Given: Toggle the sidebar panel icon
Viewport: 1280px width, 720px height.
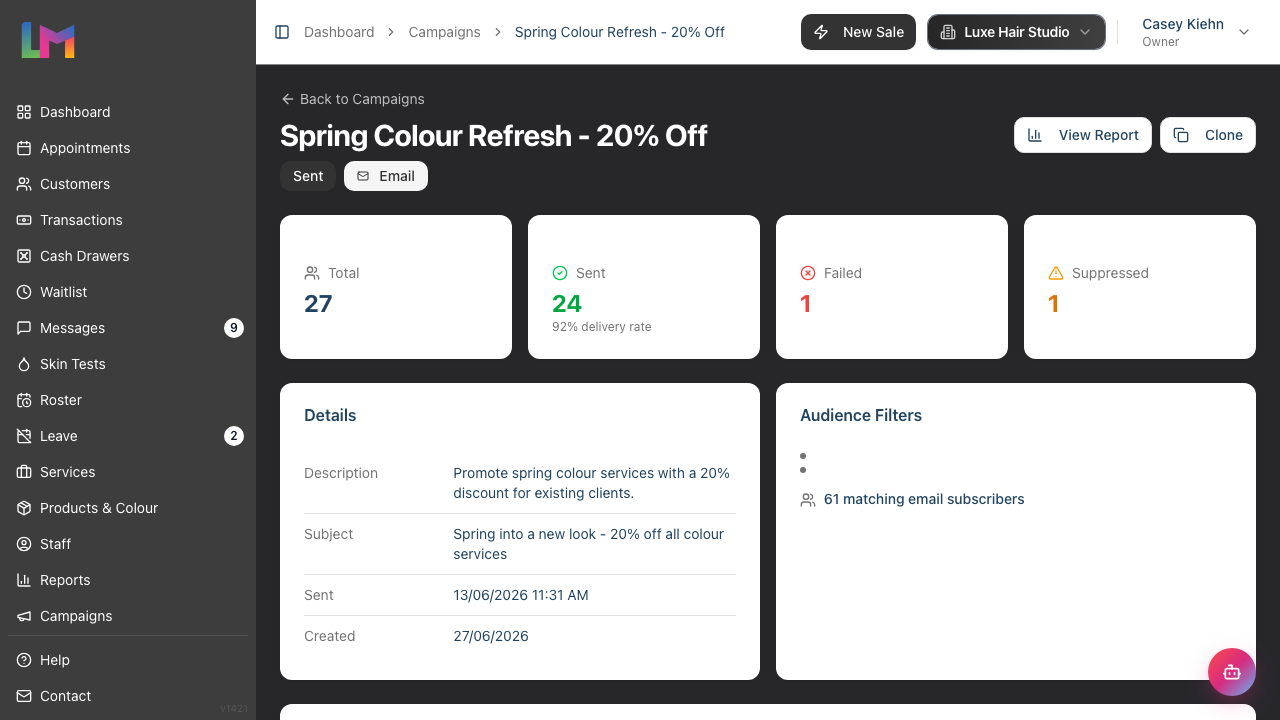Looking at the screenshot, I should (x=282, y=32).
